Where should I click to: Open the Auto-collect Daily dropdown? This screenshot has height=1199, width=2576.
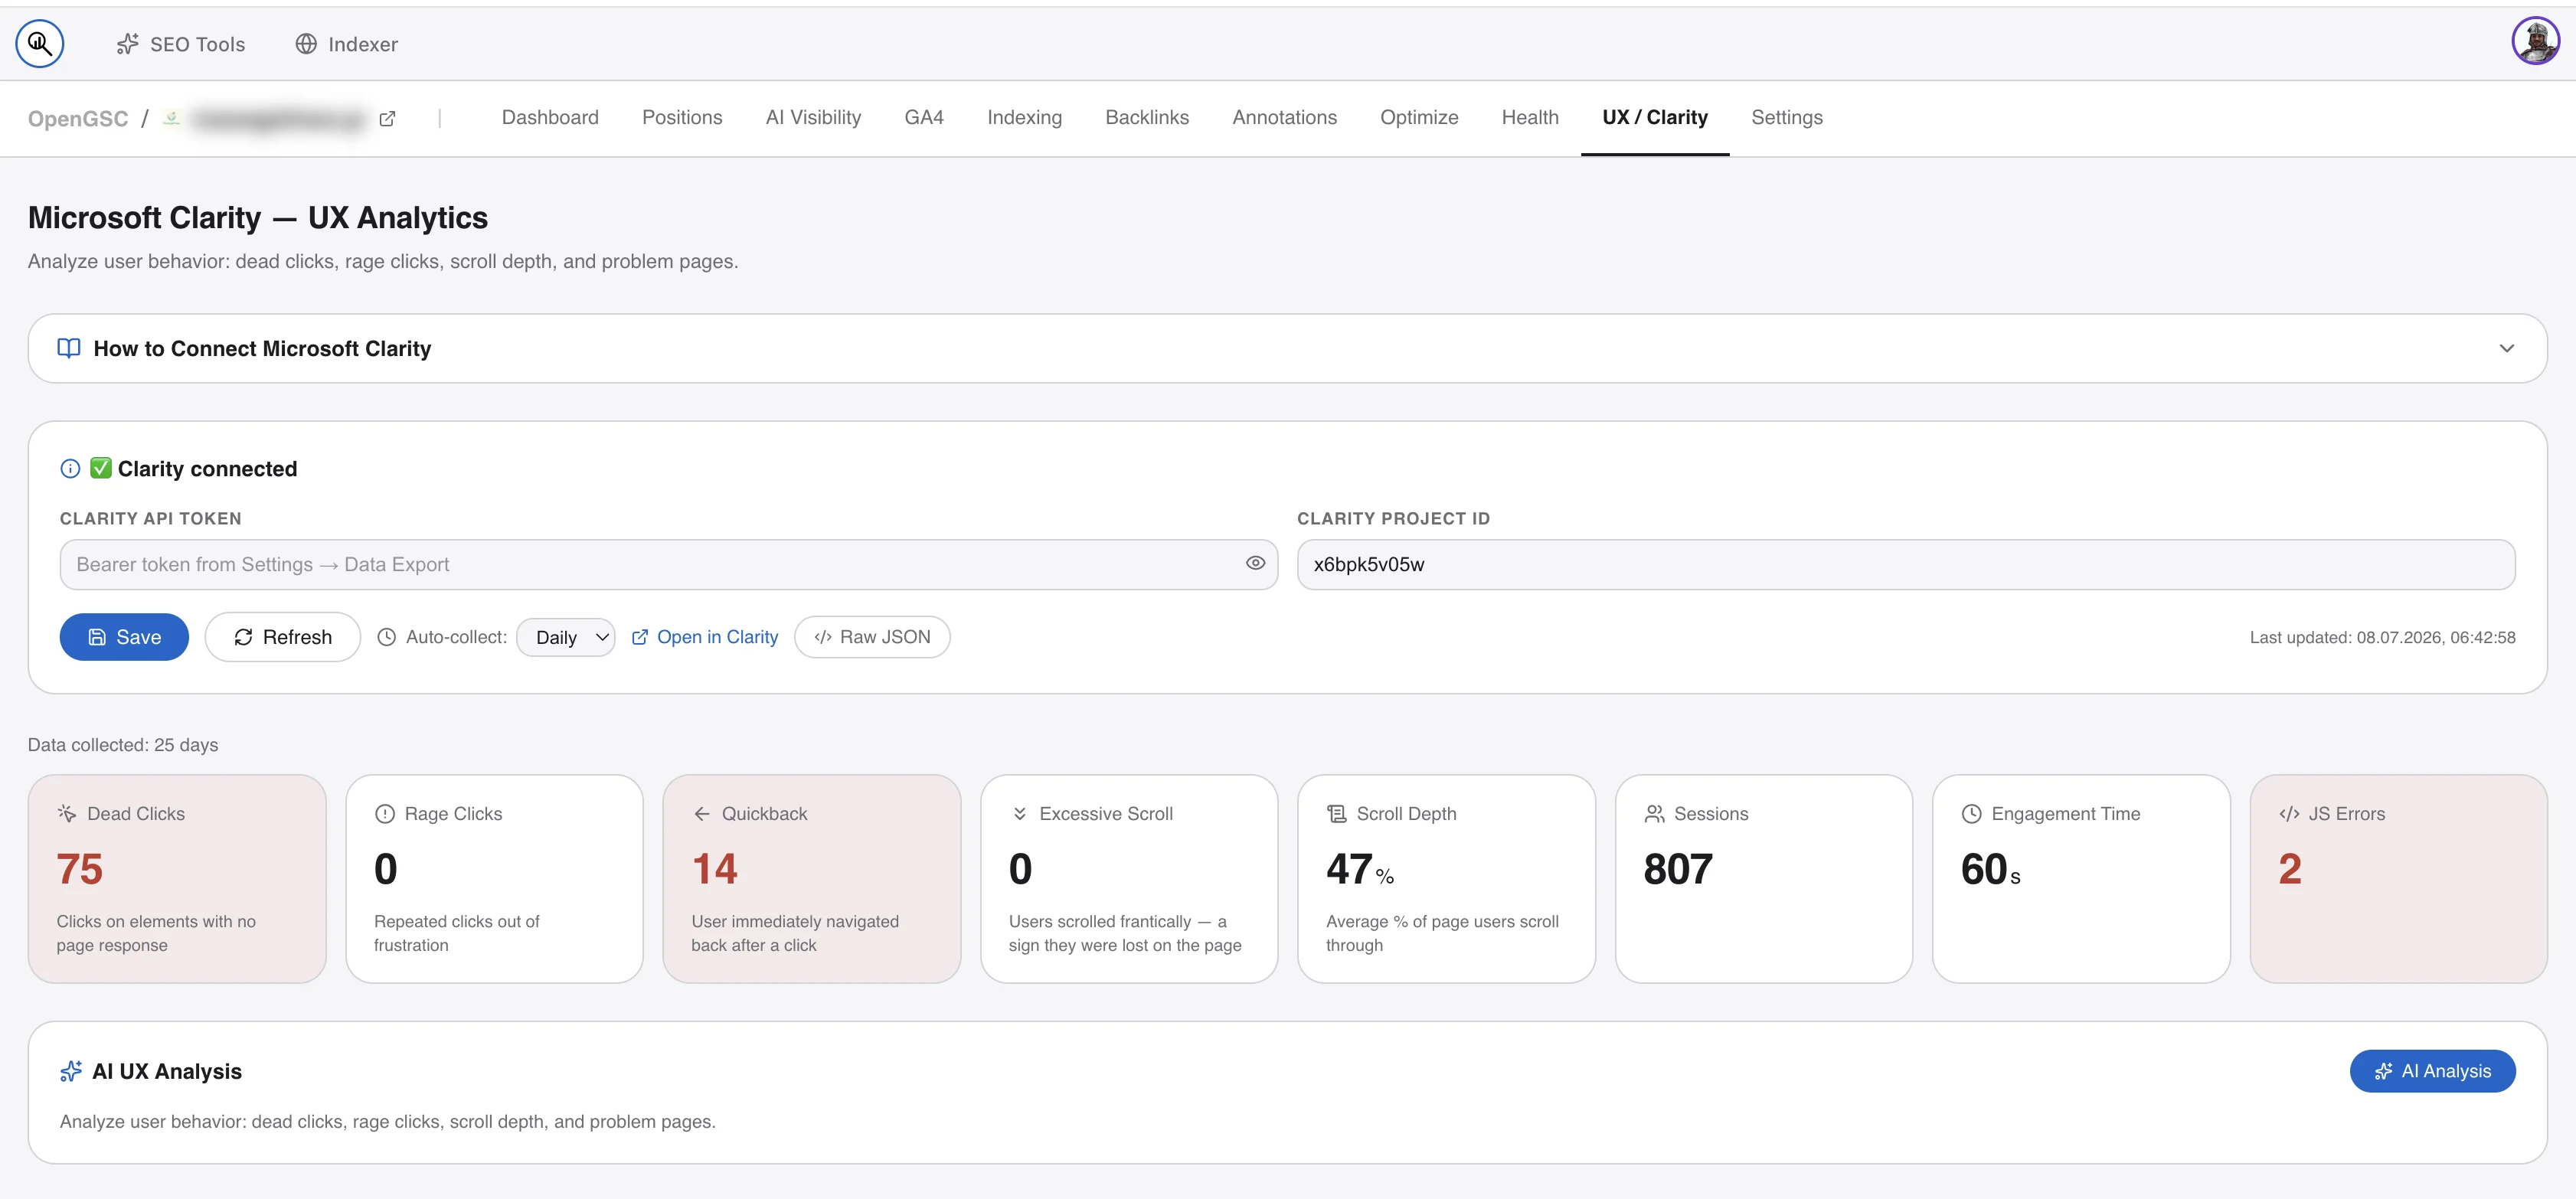click(x=566, y=637)
